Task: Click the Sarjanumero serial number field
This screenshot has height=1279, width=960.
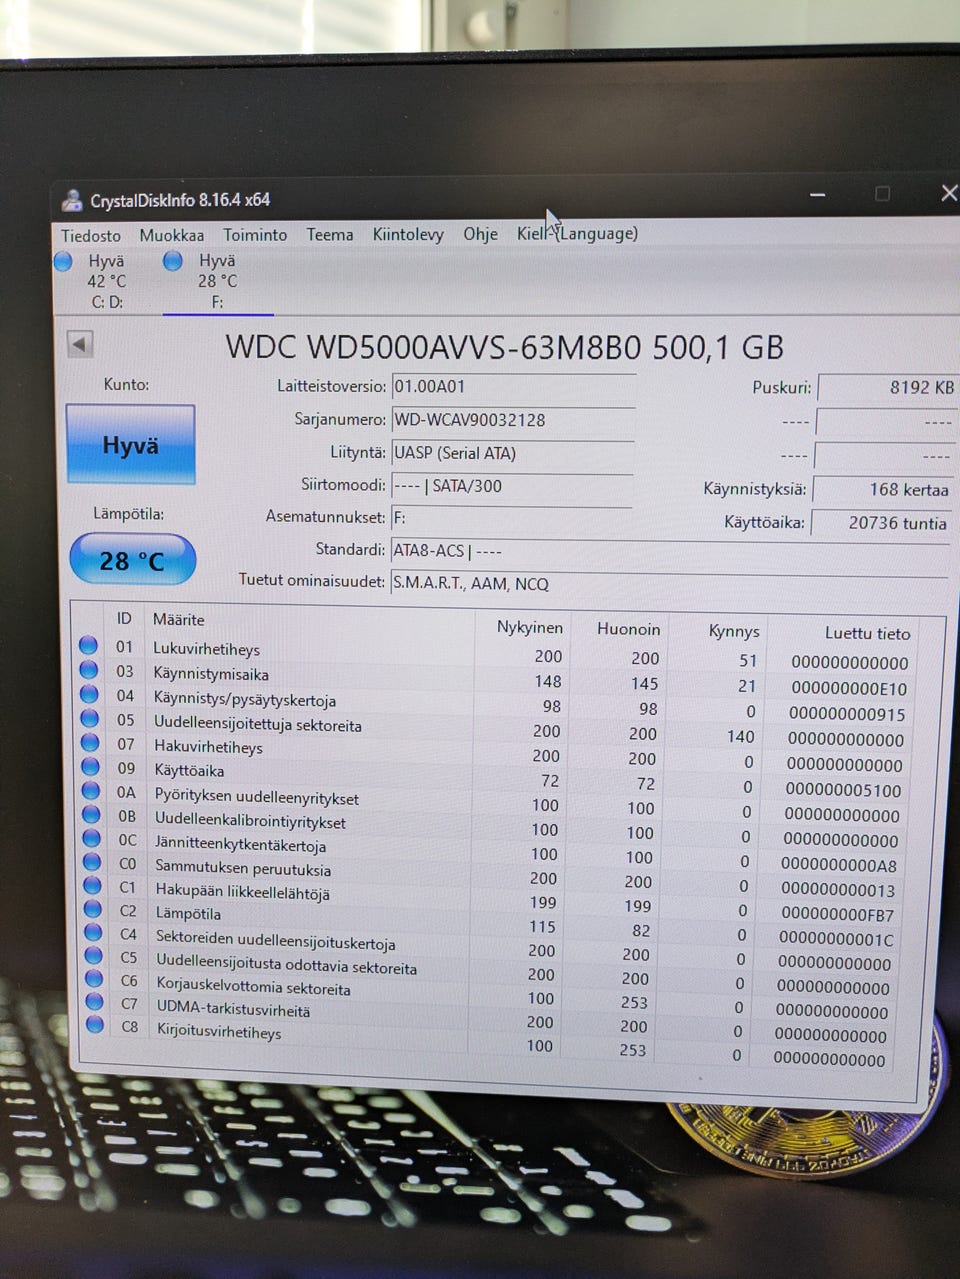Action: [x=513, y=420]
